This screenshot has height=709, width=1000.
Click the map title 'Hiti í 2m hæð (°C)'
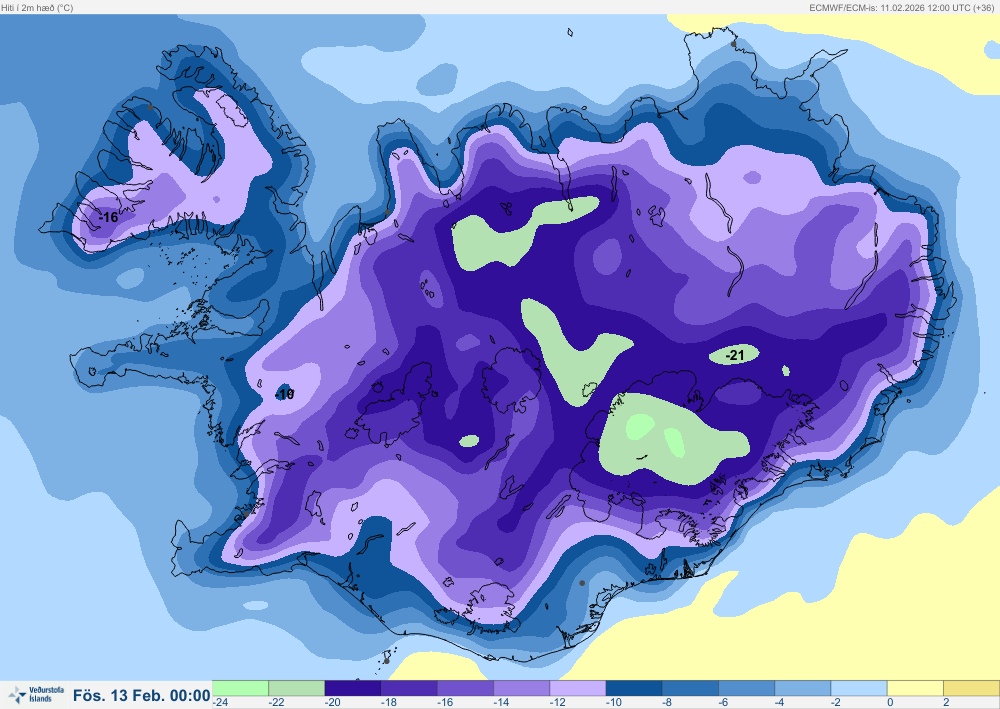coord(37,8)
